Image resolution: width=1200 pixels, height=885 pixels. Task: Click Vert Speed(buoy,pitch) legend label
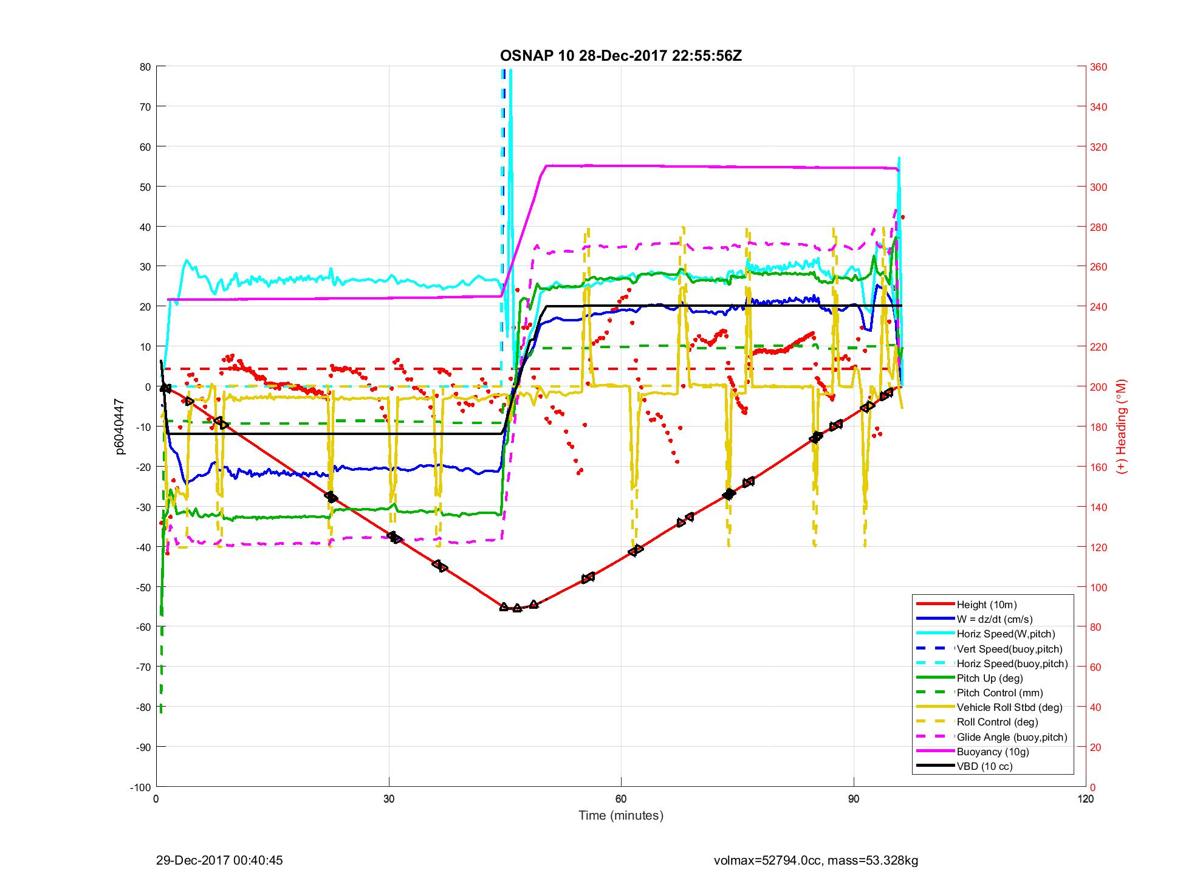pos(1010,648)
